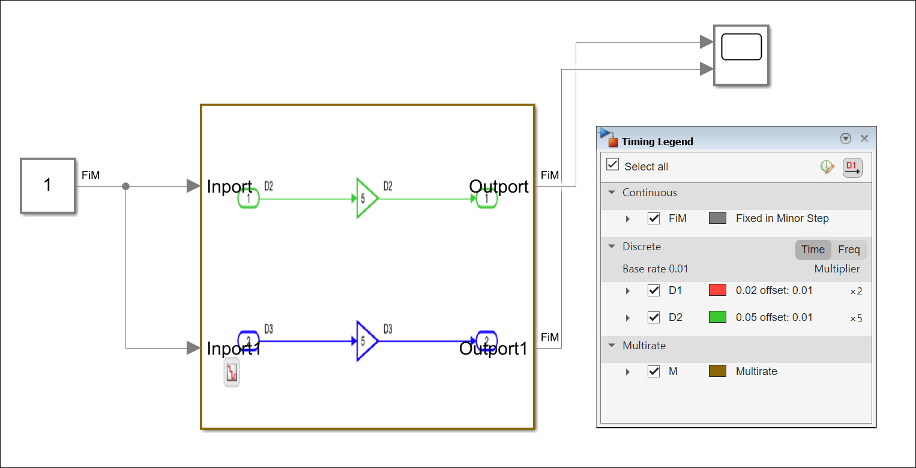Screen dimensions: 916x468
Task: Uncheck the D1 checkbox
Action: (654, 290)
